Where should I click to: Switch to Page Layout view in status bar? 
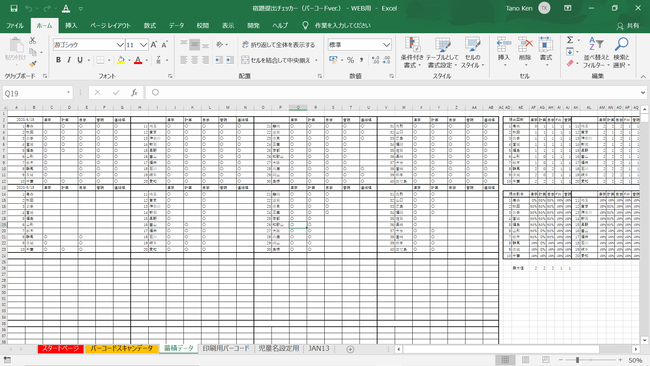tap(525, 360)
